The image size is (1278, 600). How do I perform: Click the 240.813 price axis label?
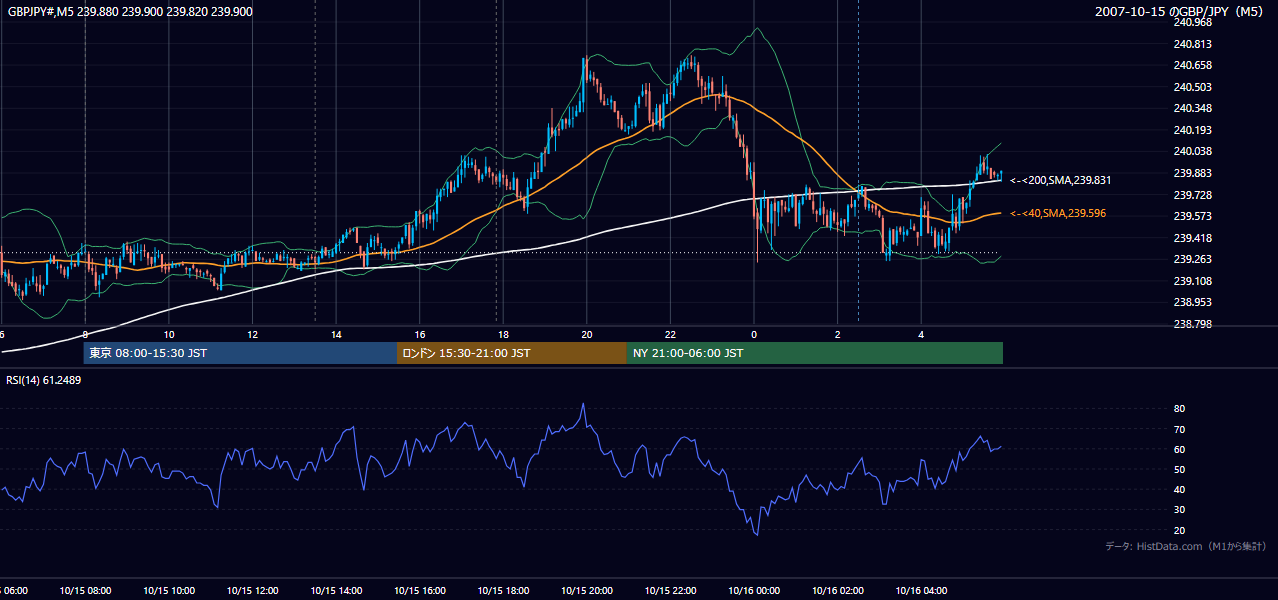(1193, 44)
